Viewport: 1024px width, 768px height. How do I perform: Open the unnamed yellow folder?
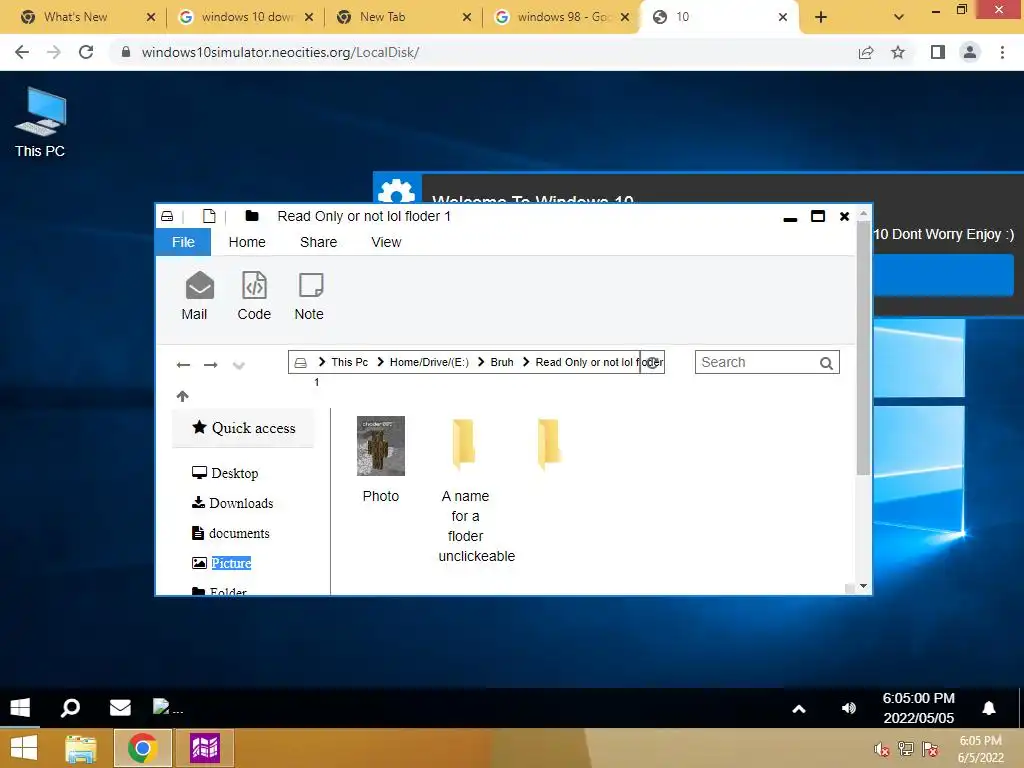(x=549, y=444)
